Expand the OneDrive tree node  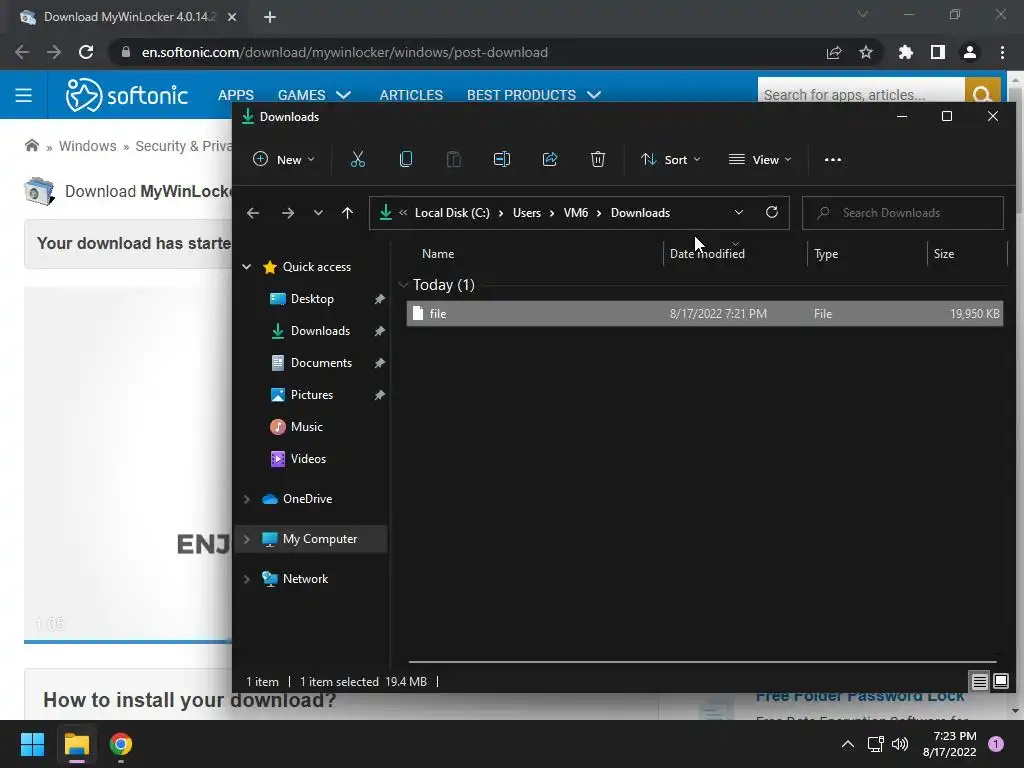(x=247, y=499)
